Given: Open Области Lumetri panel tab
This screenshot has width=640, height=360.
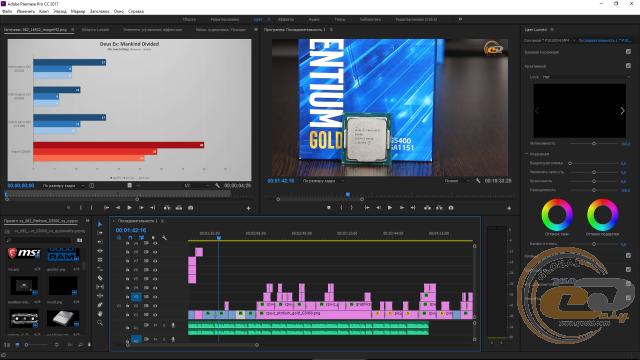Looking at the screenshot, I should pyautogui.click(x=95, y=29).
